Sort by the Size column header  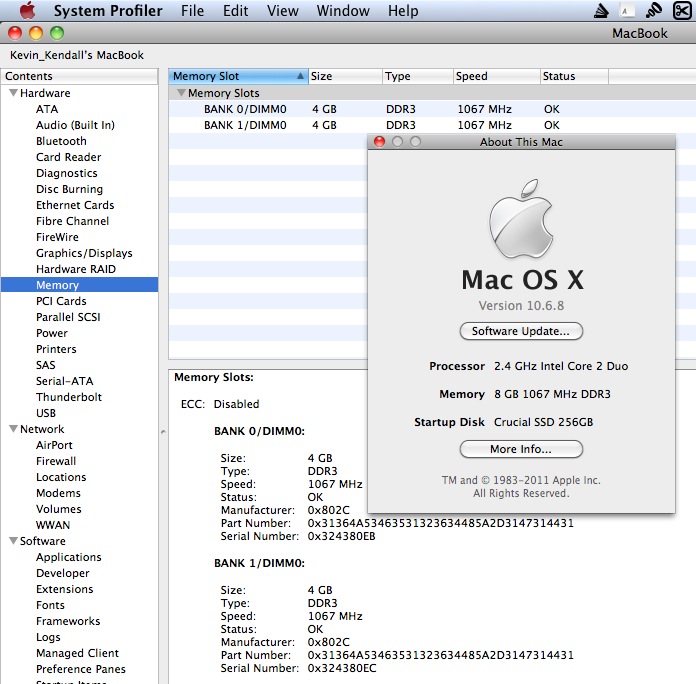click(345, 76)
